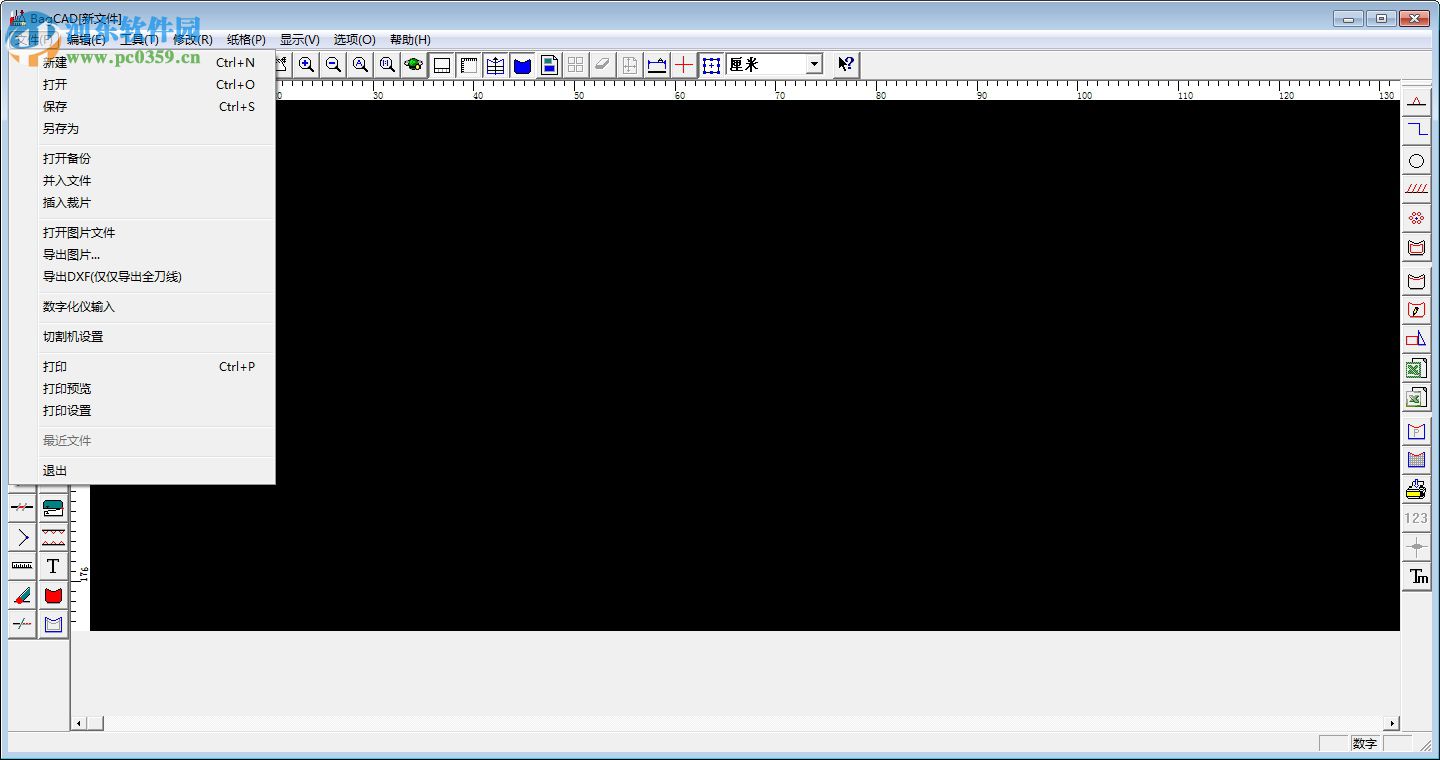Choose 保存 in the file menu
Image resolution: width=1440 pixels, height=760 pixels.
[x=142, y=106]
